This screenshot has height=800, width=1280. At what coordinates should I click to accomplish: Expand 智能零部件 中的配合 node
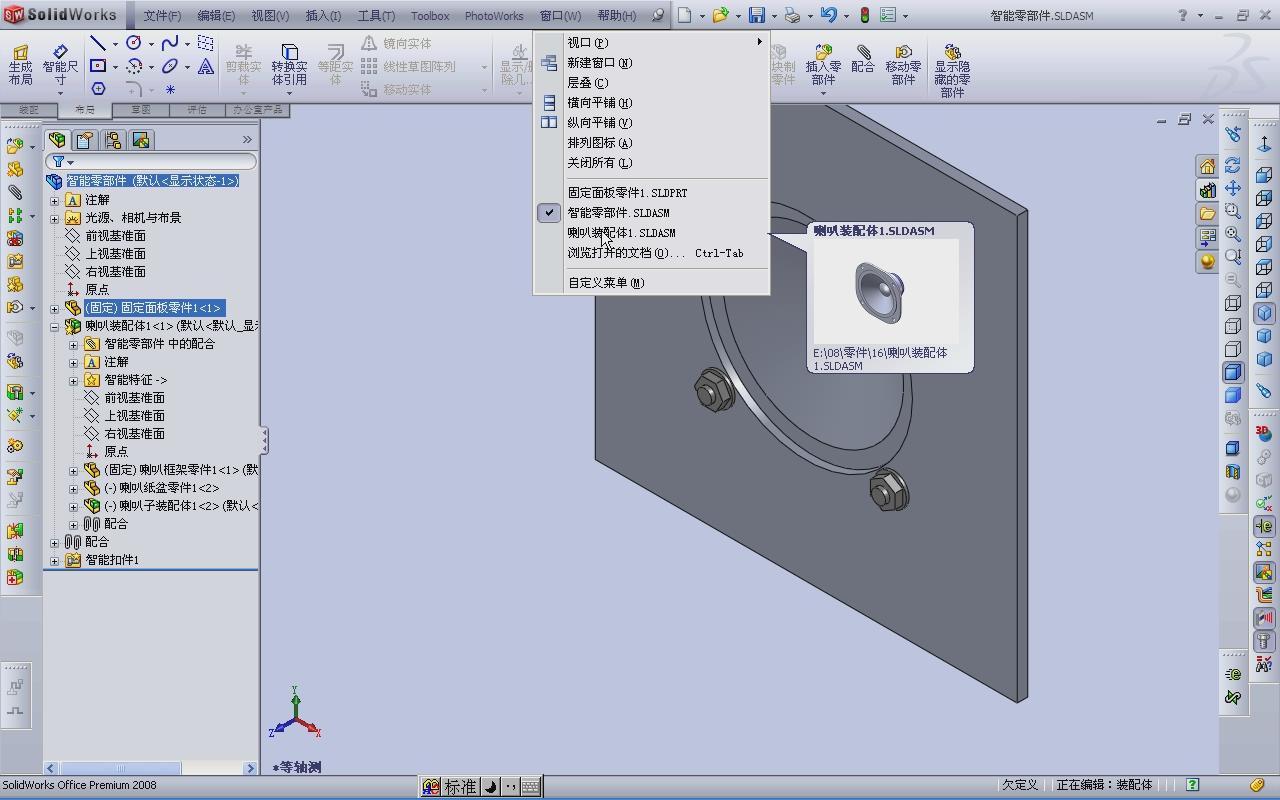tap(74, 344)
